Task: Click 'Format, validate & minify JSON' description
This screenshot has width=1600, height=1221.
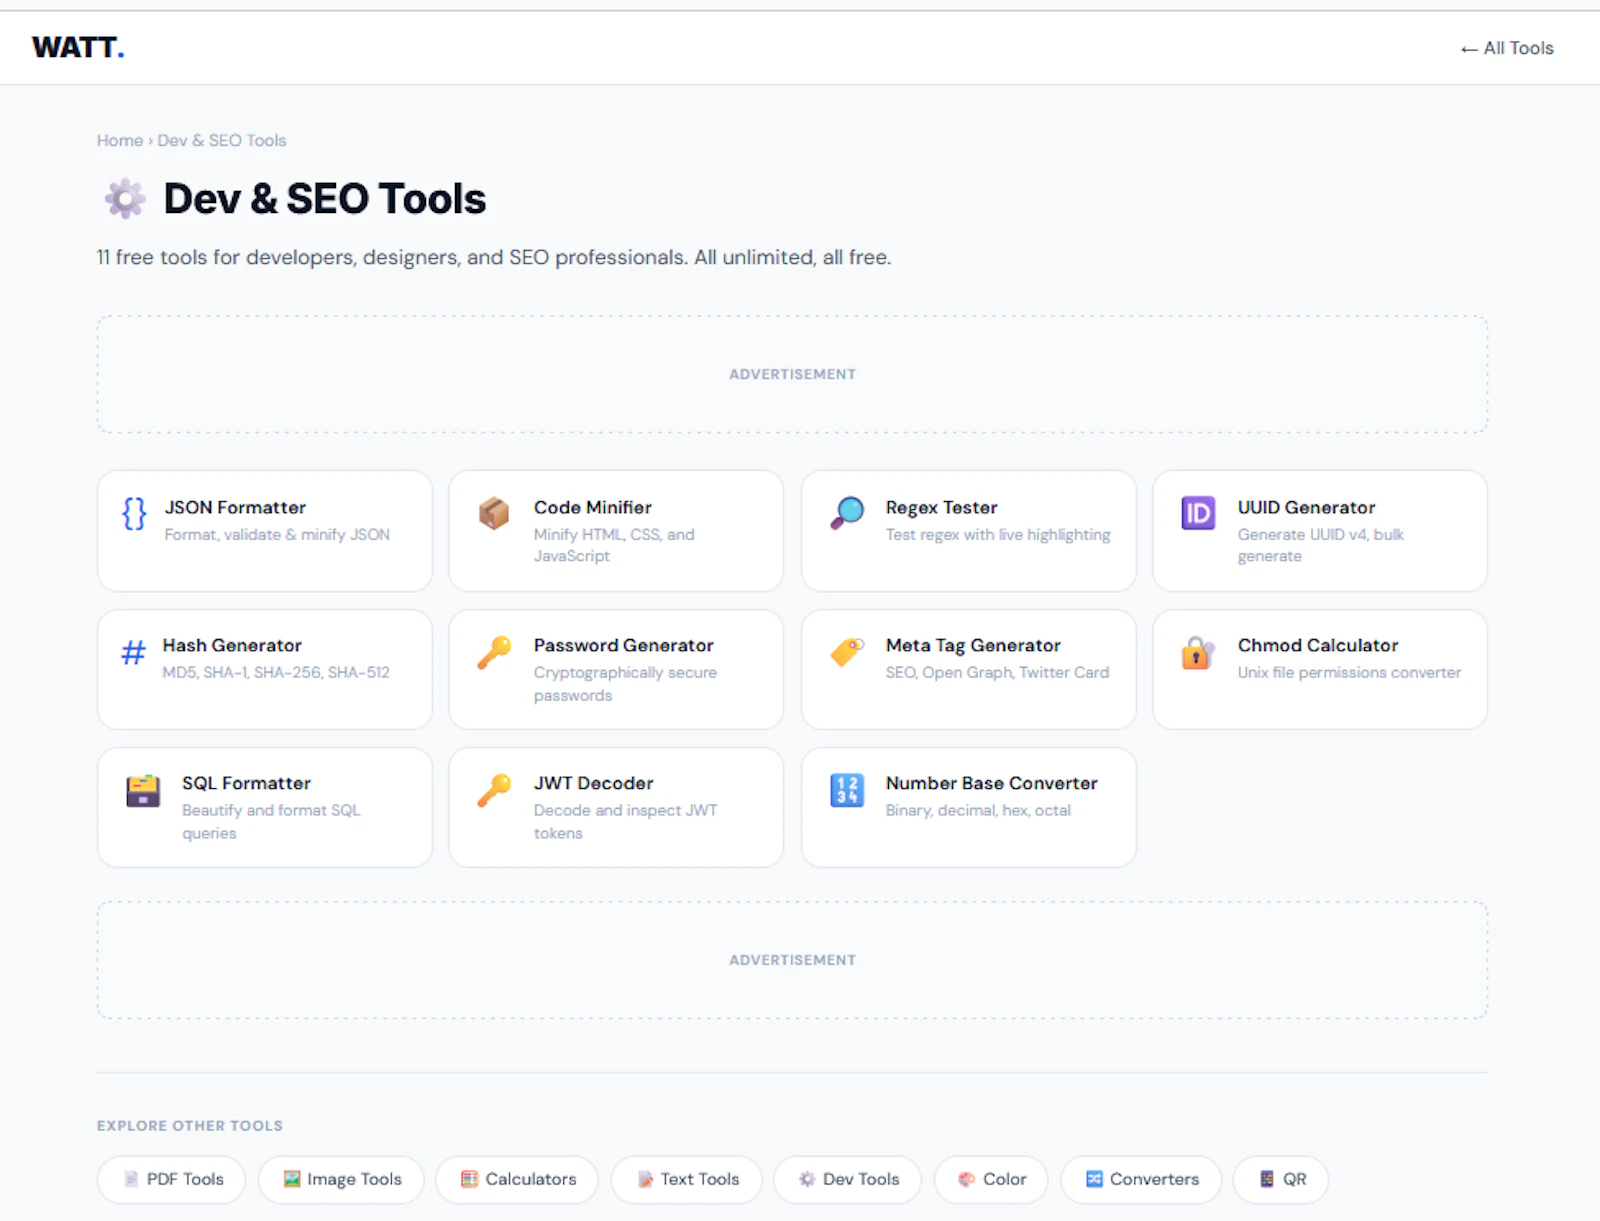Action: click(277, 535)
